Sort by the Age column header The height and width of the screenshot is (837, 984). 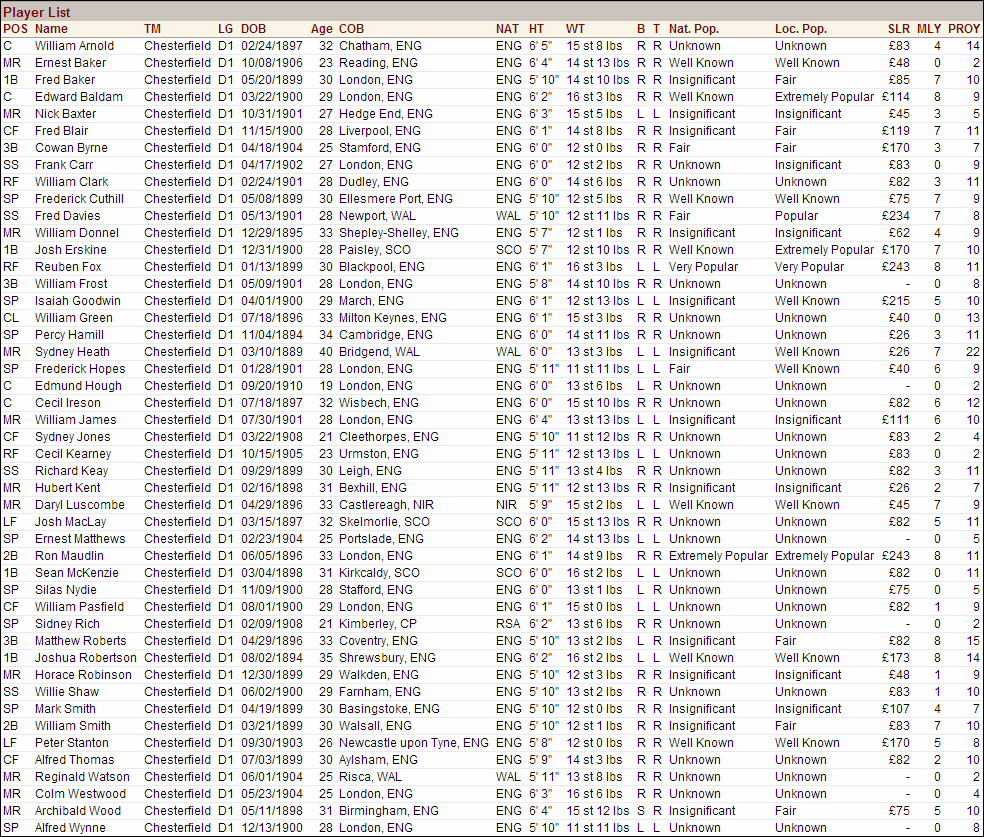click(x=321, y=29)
